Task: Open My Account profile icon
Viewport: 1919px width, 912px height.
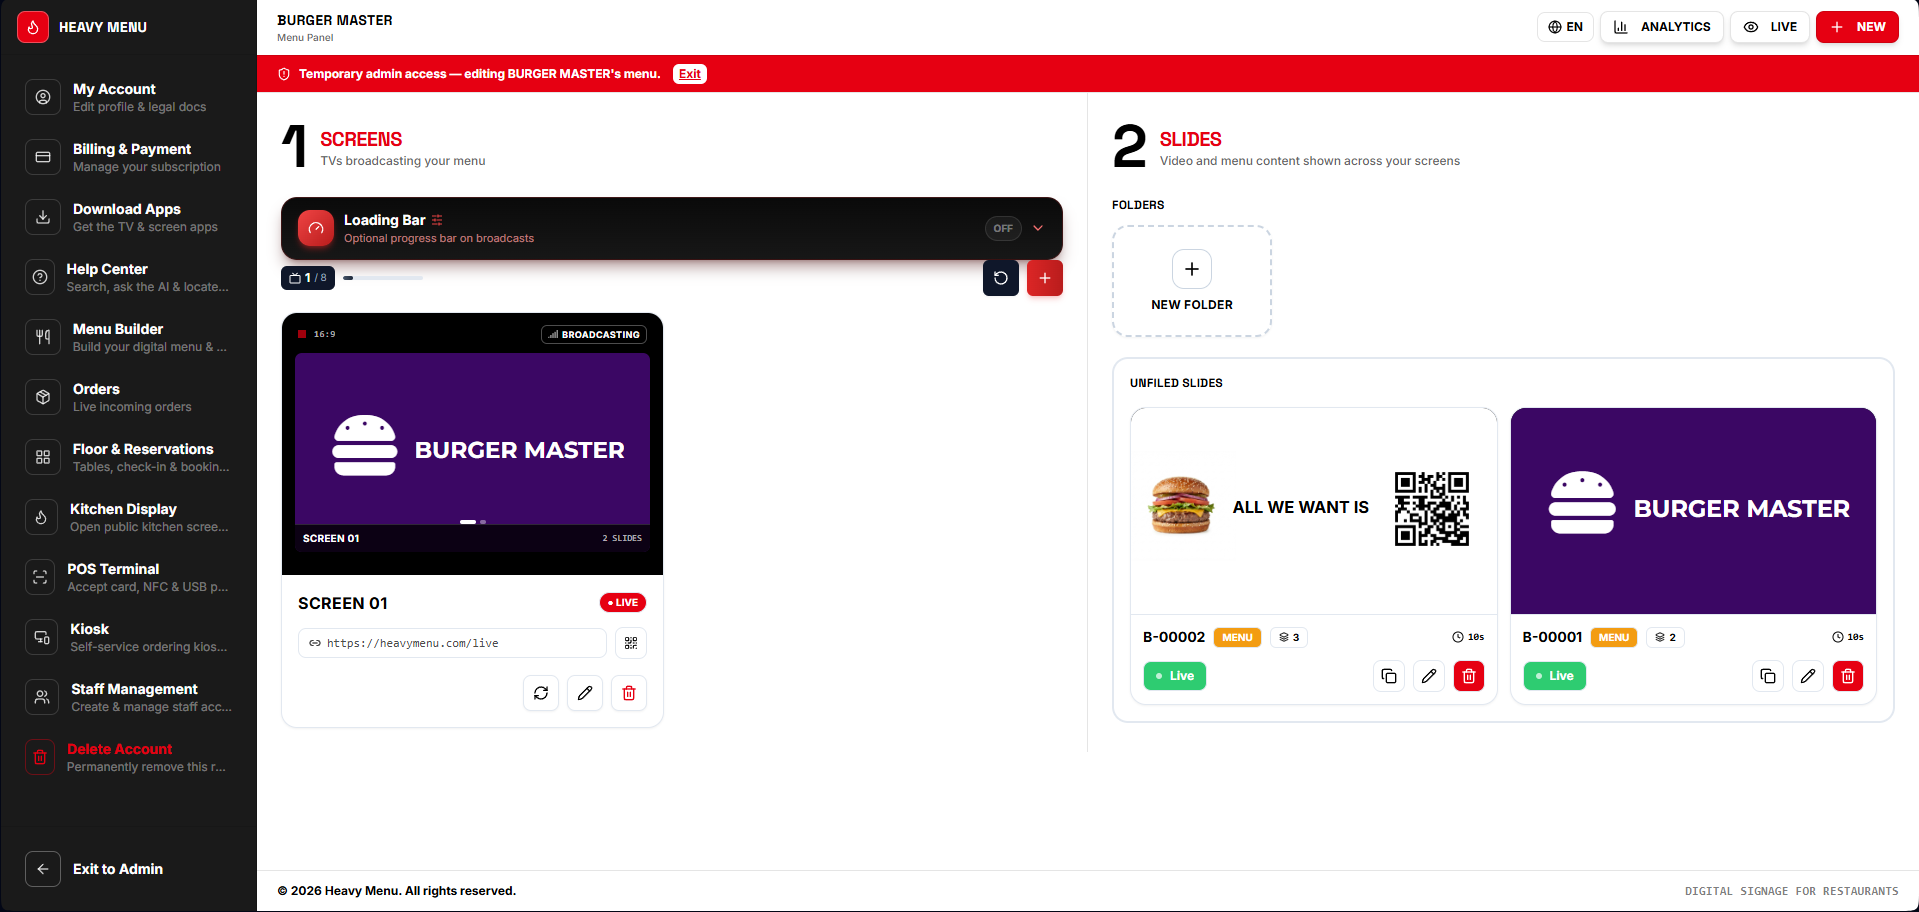Action: pyautogui.click(x=43, y=97)
